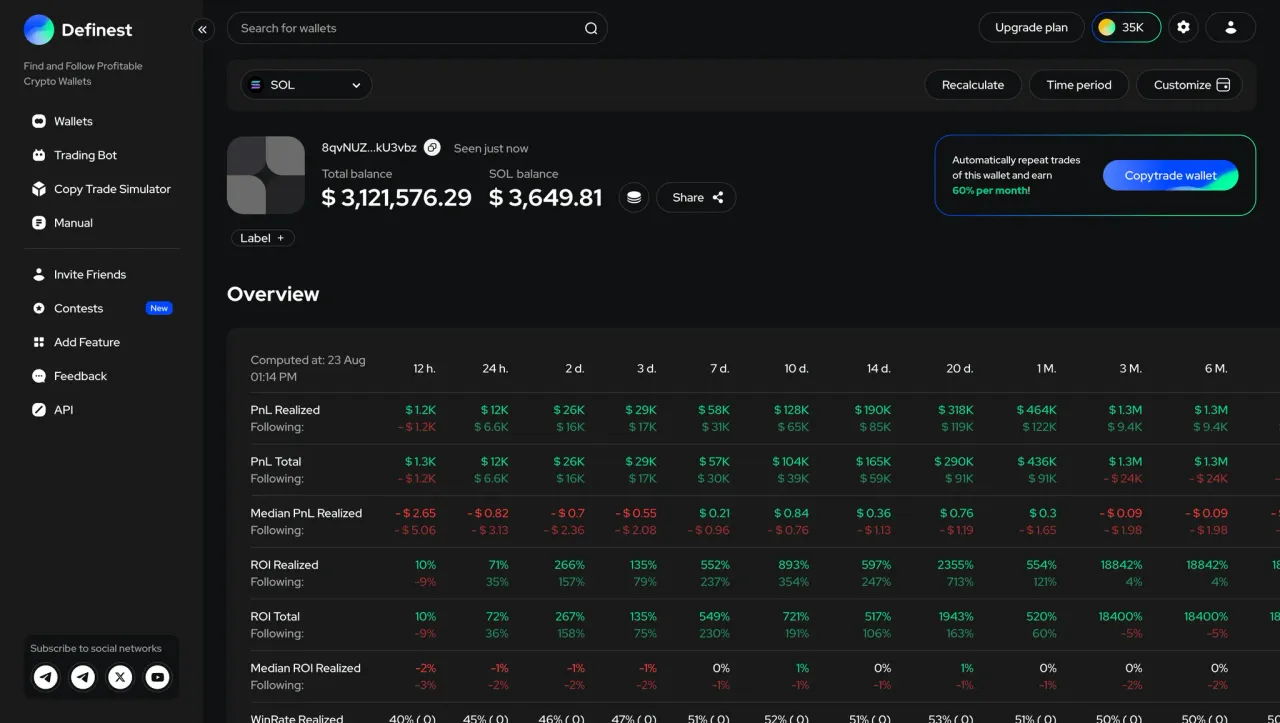Viewport: 1280px width, 723px height.
Task: Add a Label to the wallet
Action: (x=262, y=238)
